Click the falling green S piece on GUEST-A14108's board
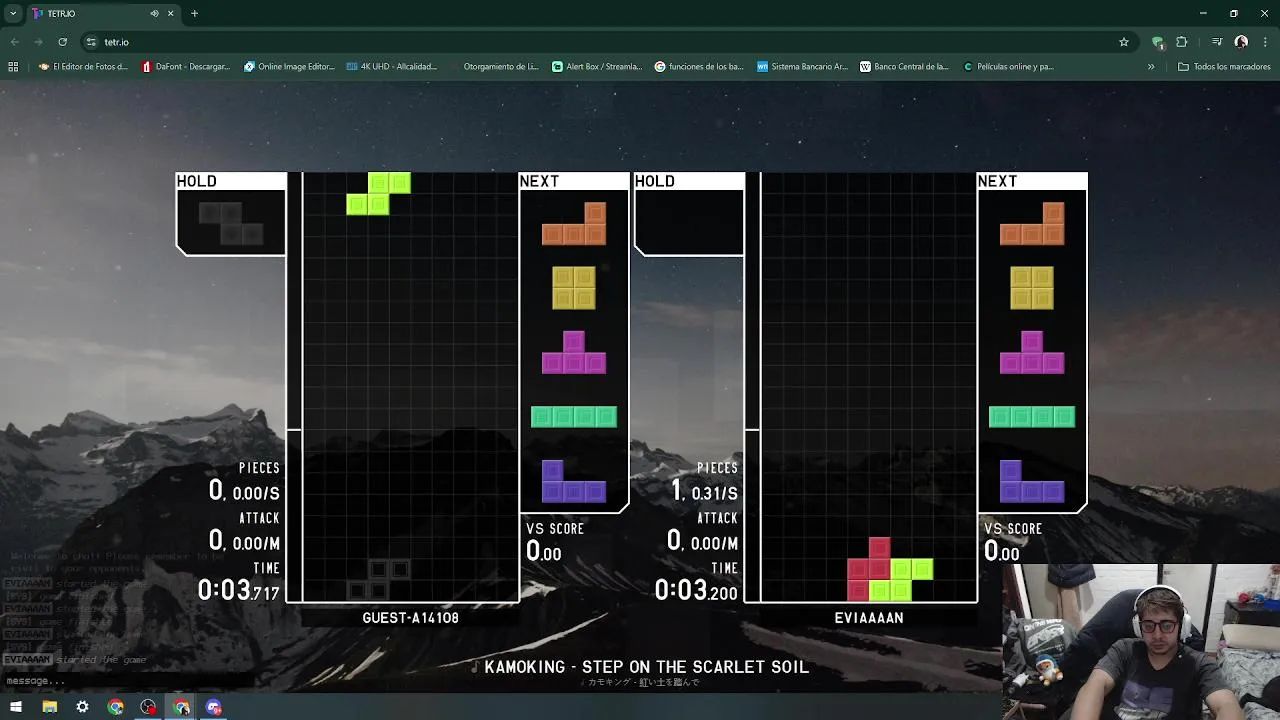 click(379, 193)
